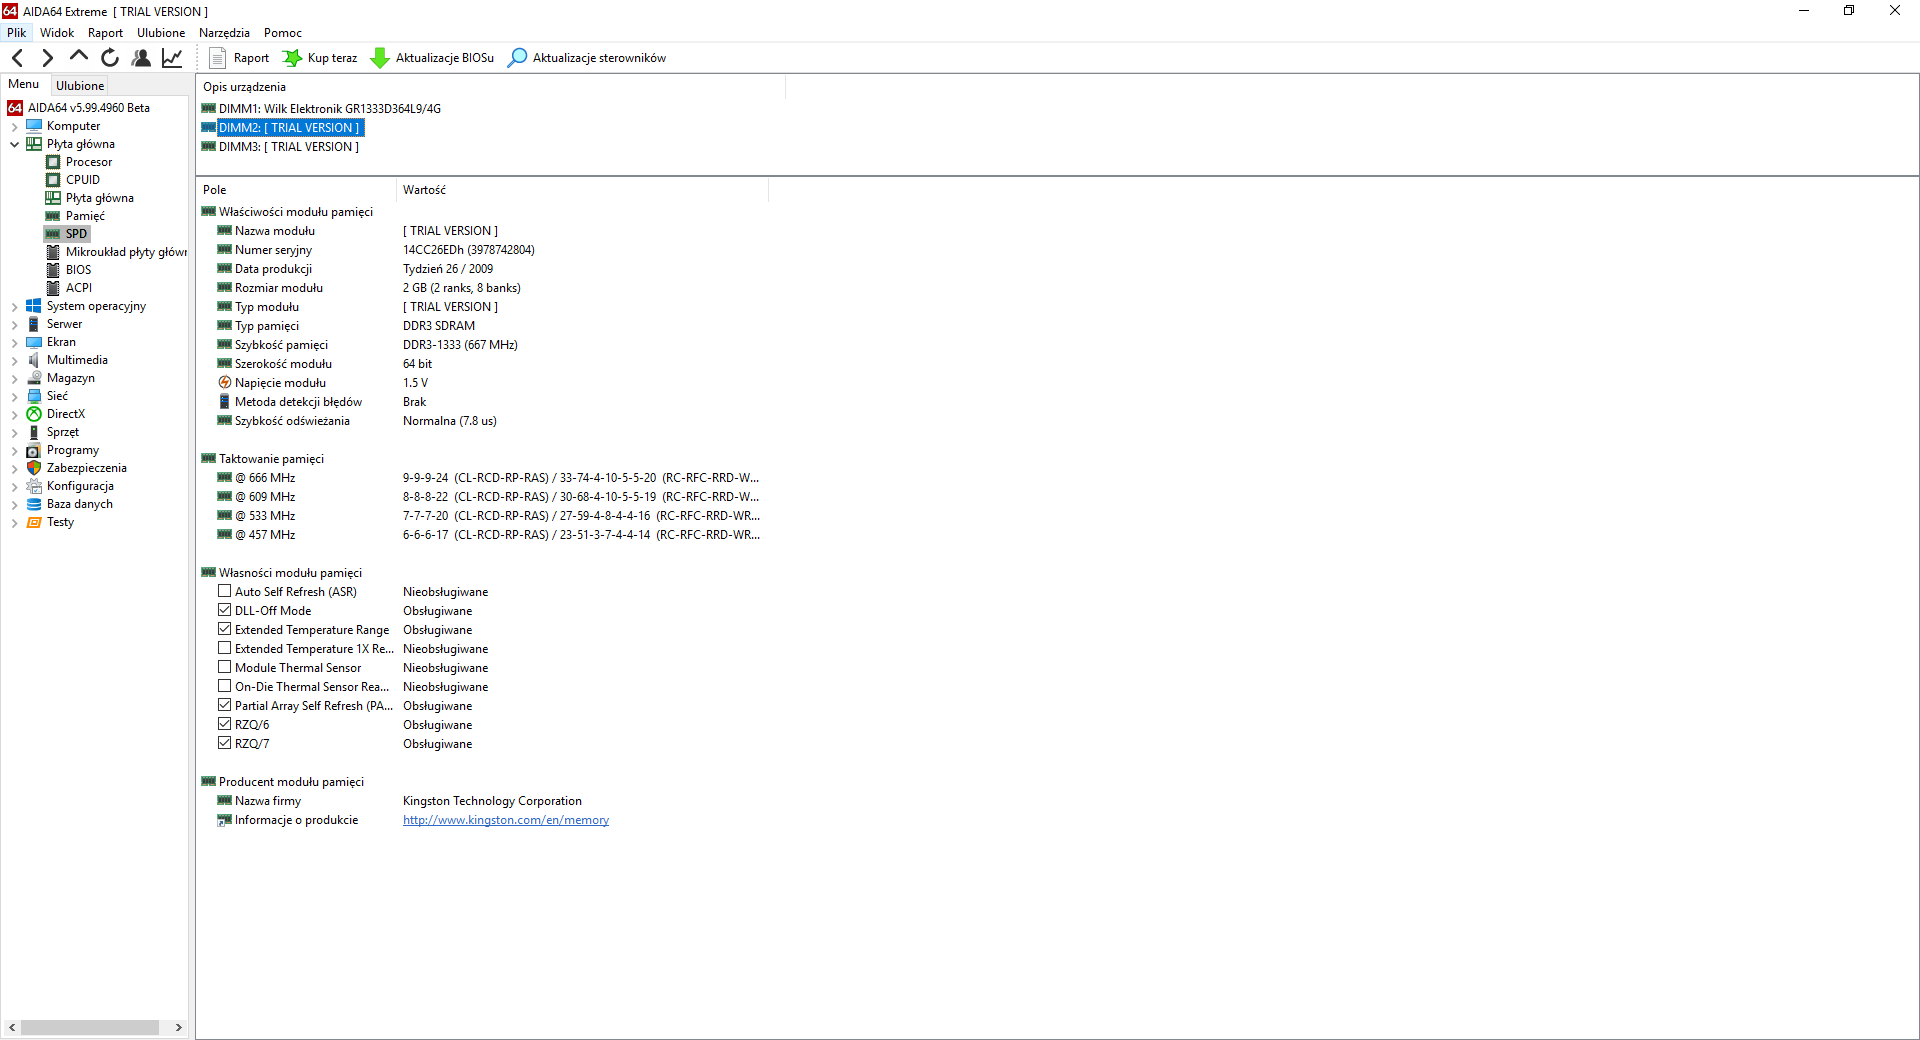Click the sidebar horizontal scrollbar thumb
1920x1040 pixels.
pos(90,1027)
